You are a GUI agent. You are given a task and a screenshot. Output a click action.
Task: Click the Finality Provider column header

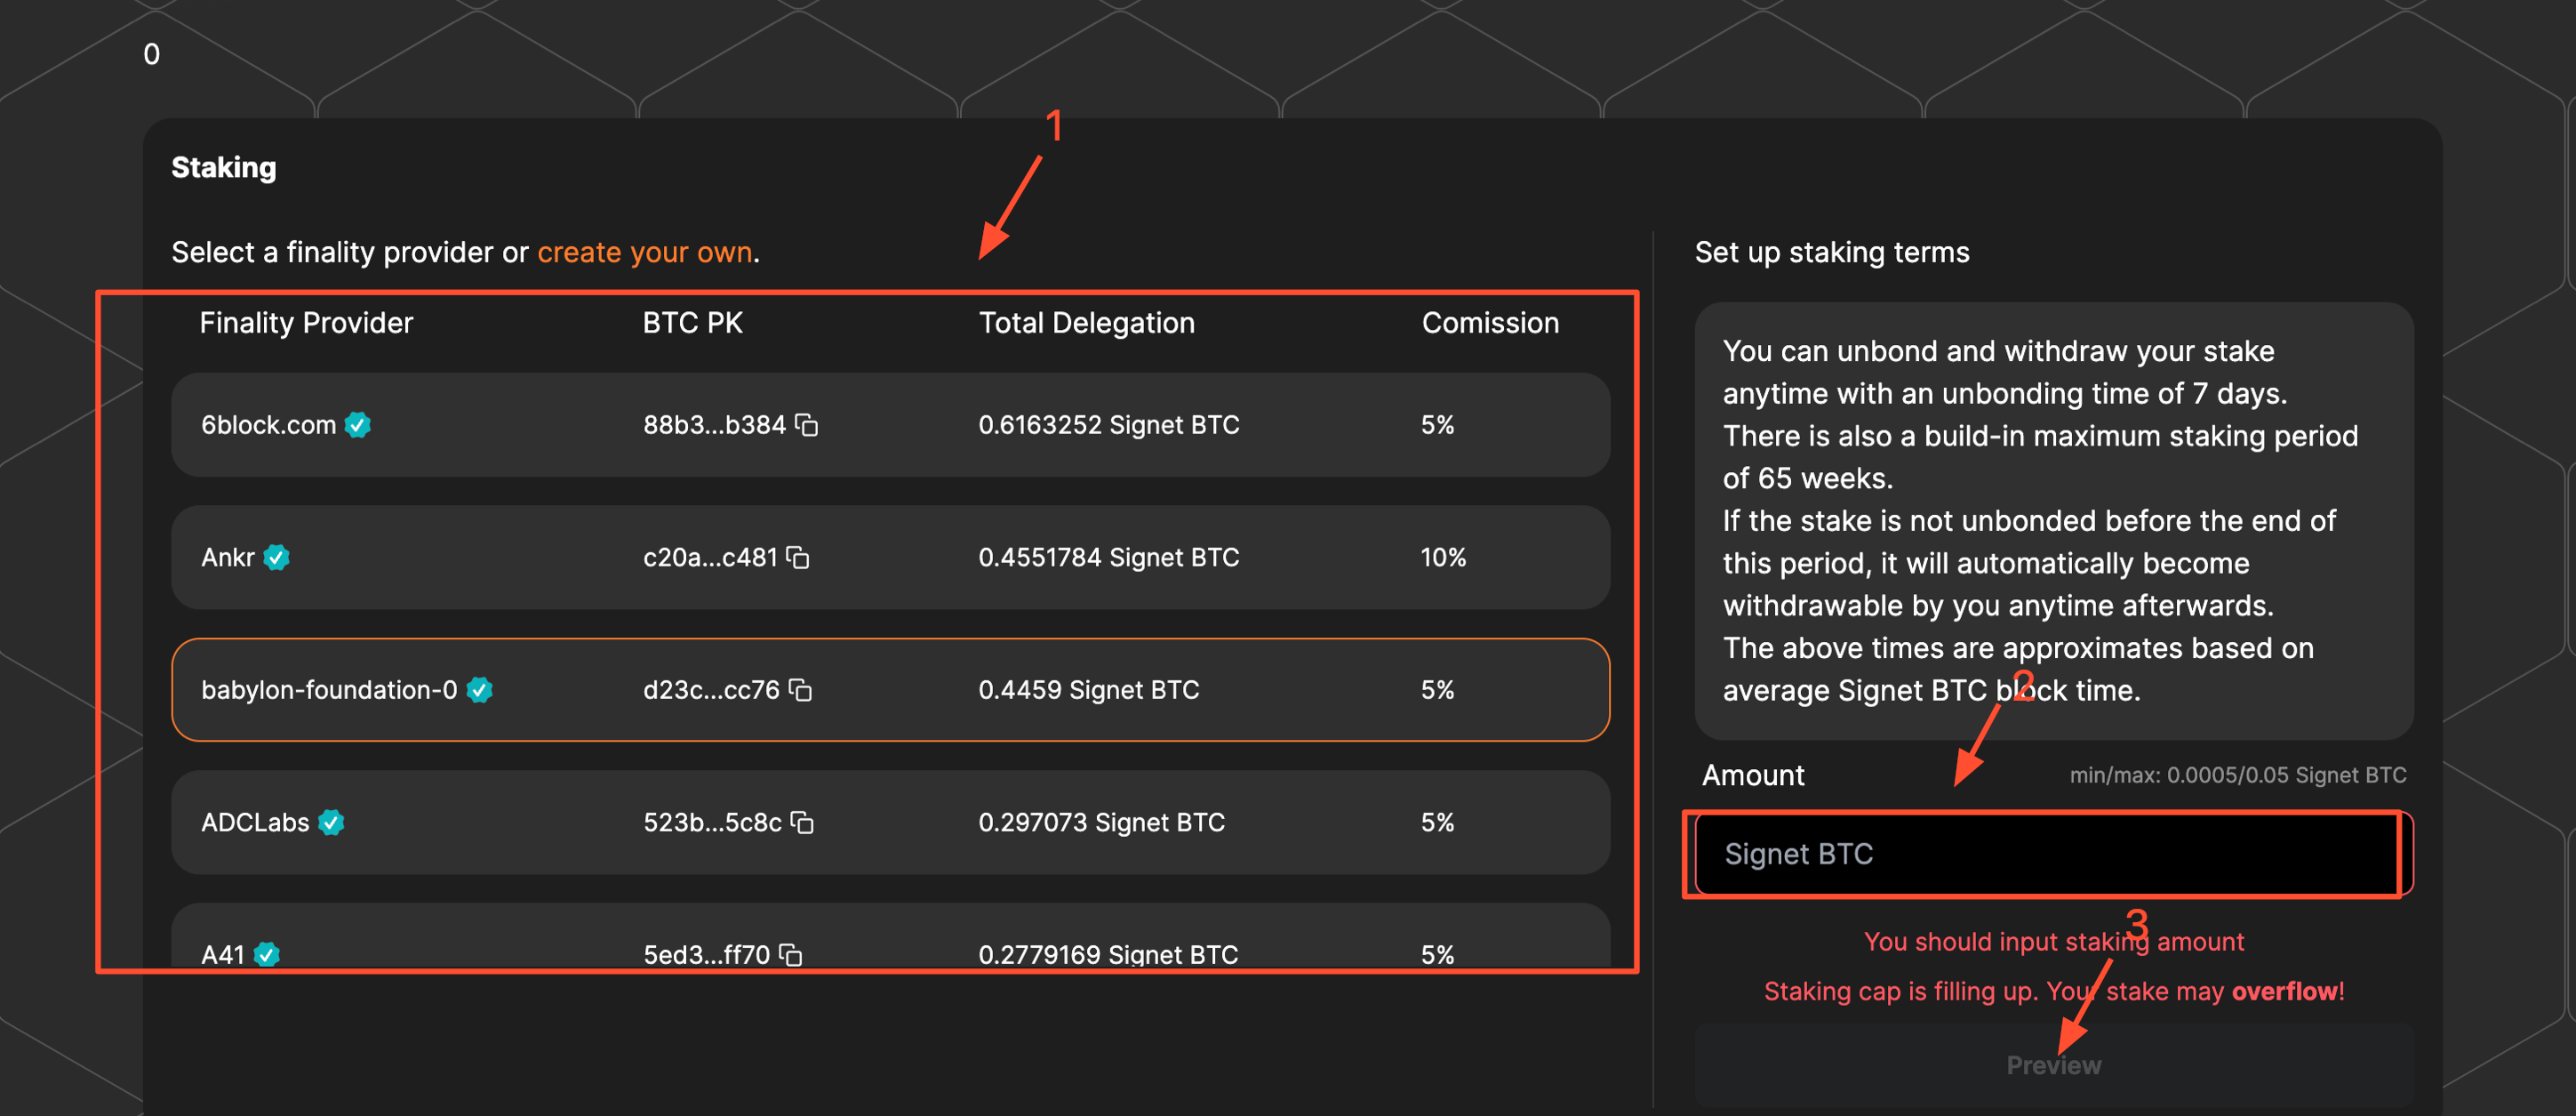(x=306, y=323)
